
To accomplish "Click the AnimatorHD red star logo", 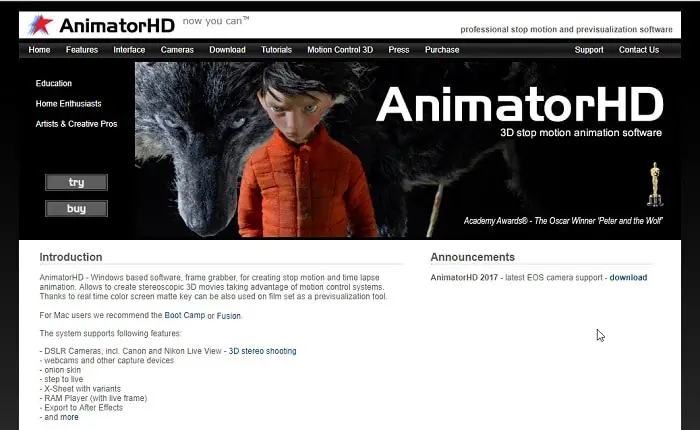I will [x=40, y=25].
